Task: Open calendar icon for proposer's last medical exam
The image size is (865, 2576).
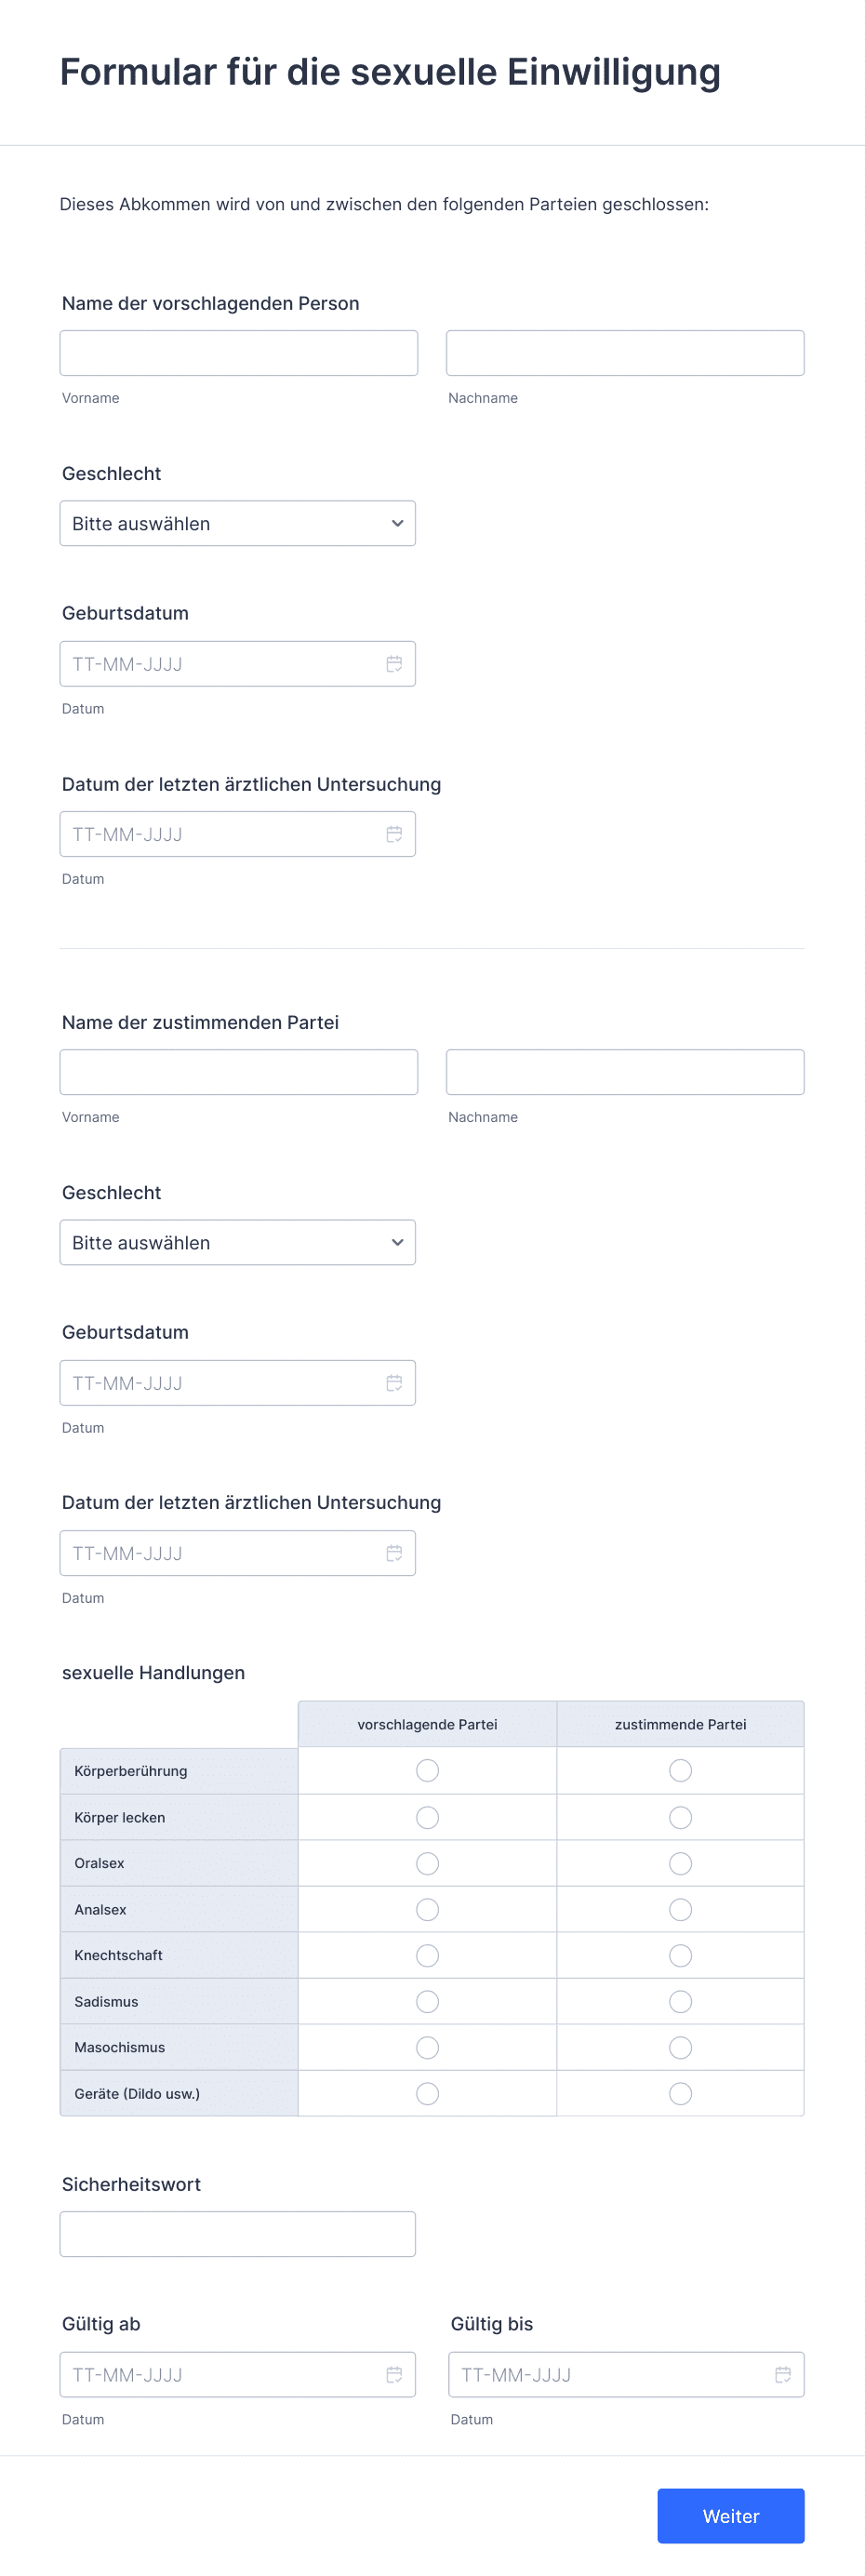Action: pyautogui.click(x=394, y=834)
